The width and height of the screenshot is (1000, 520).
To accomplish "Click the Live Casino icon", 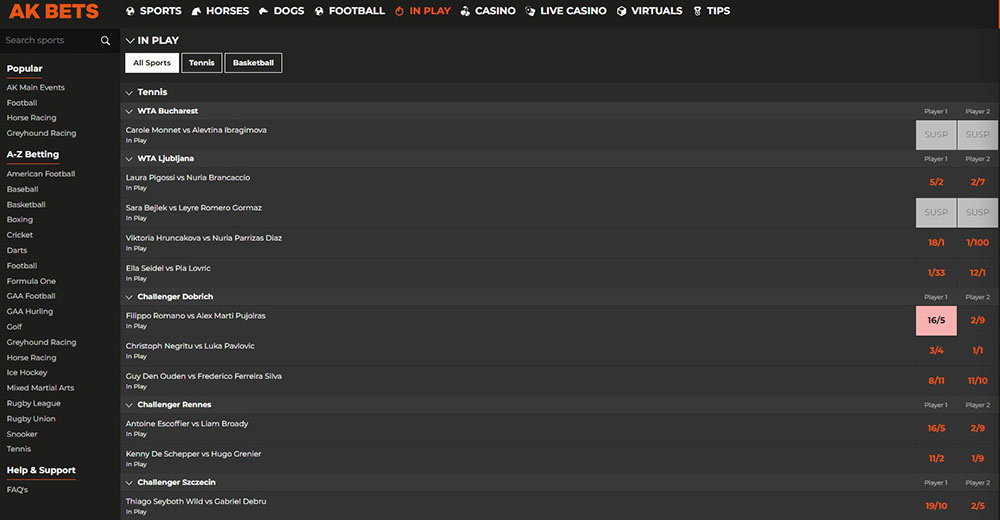I will [x=530, y=11].
